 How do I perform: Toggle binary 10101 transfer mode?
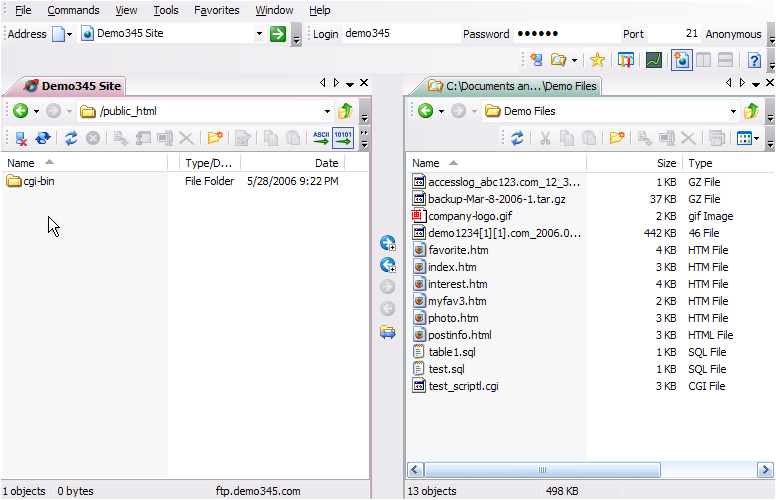coord(342,138)
